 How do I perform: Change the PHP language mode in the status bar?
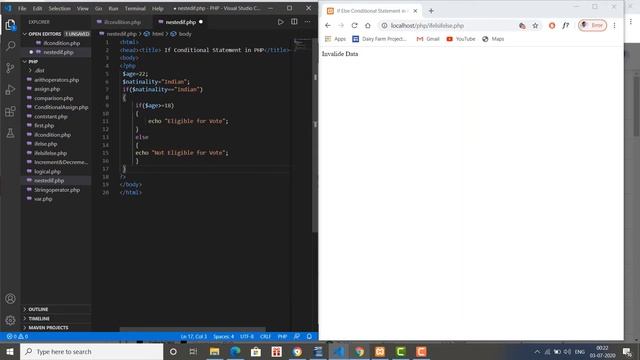point(282,336)
